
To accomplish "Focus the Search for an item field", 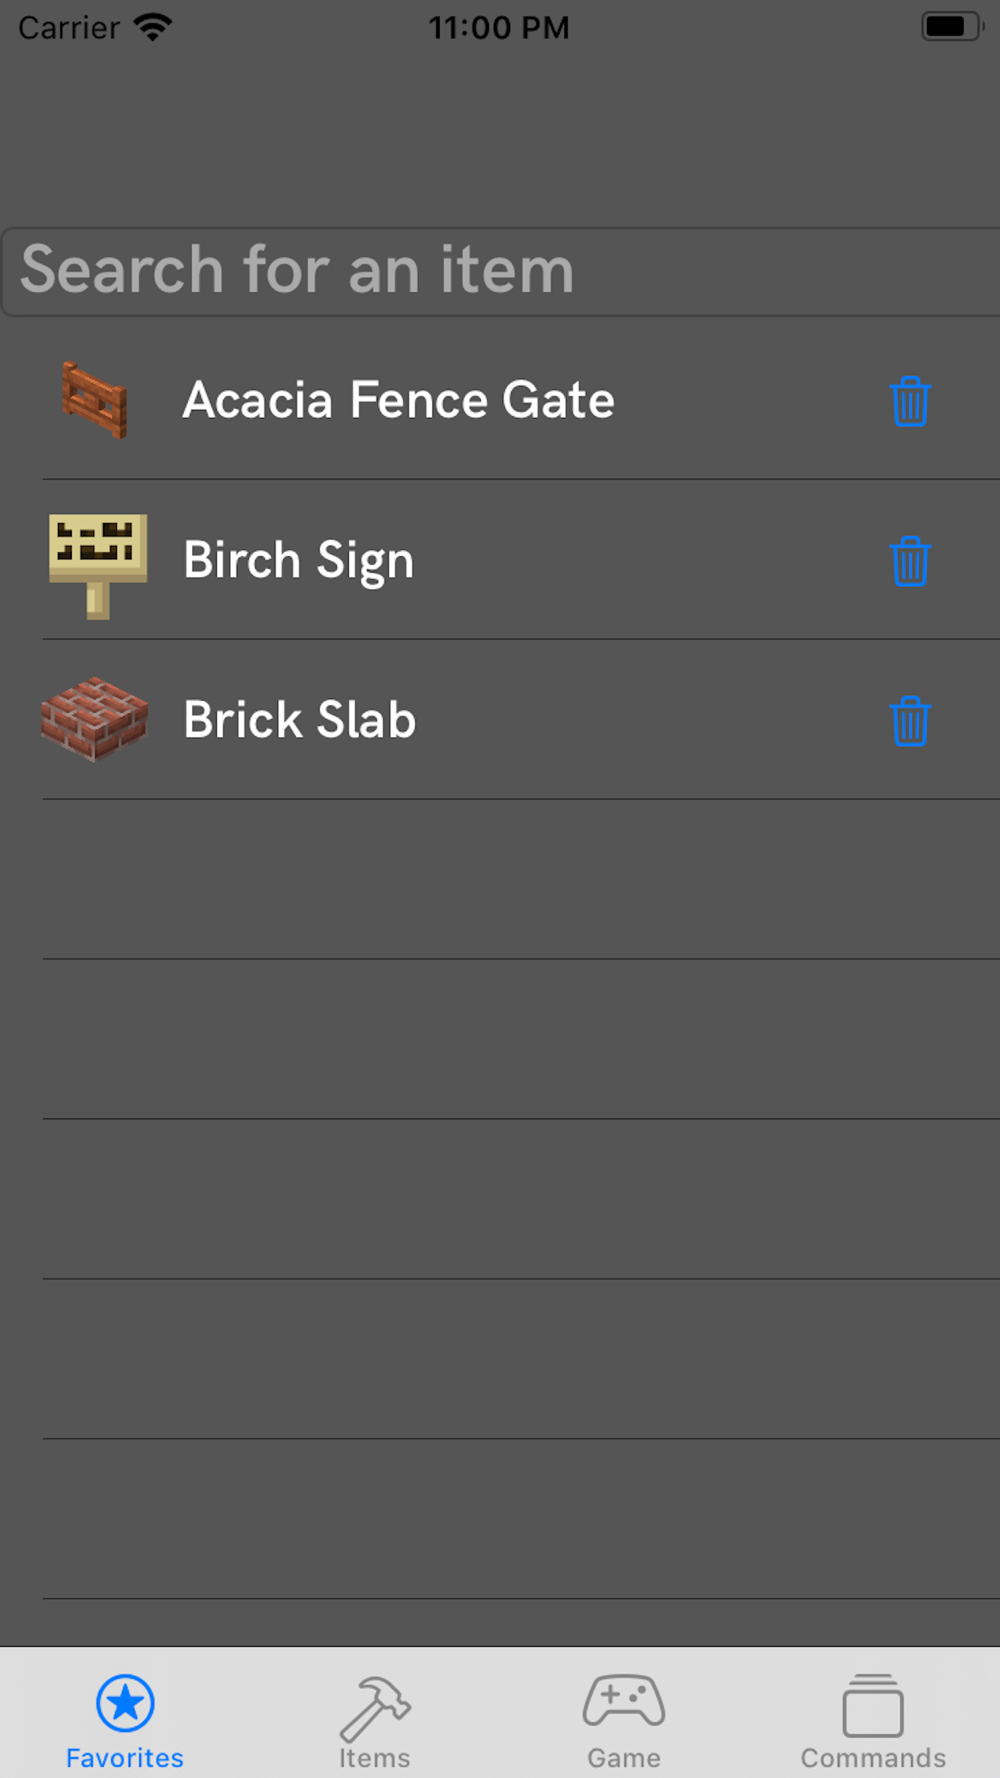I will (x=500, y=272).
